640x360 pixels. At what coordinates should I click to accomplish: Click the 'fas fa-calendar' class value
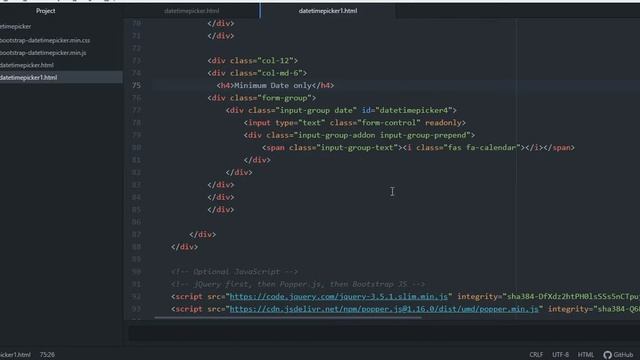tap(482, 147)
